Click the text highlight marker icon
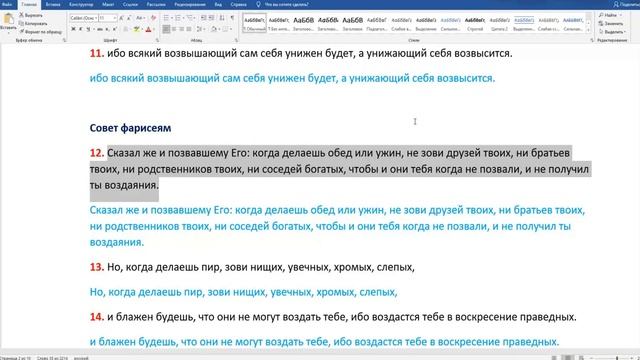The height and width of the screenshot is (360, 640). pyautogui.click(x=136, y=29)
